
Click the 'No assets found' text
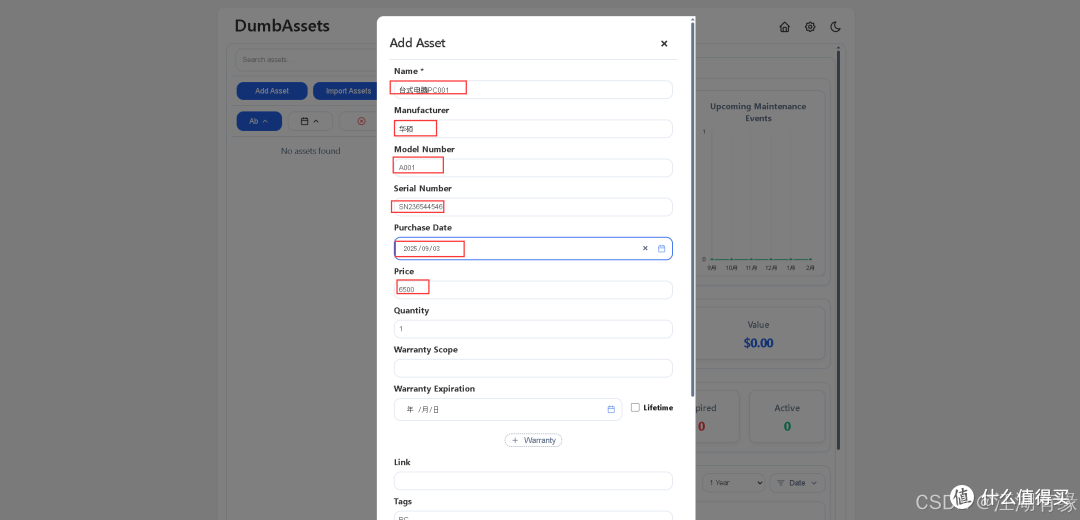311,151
